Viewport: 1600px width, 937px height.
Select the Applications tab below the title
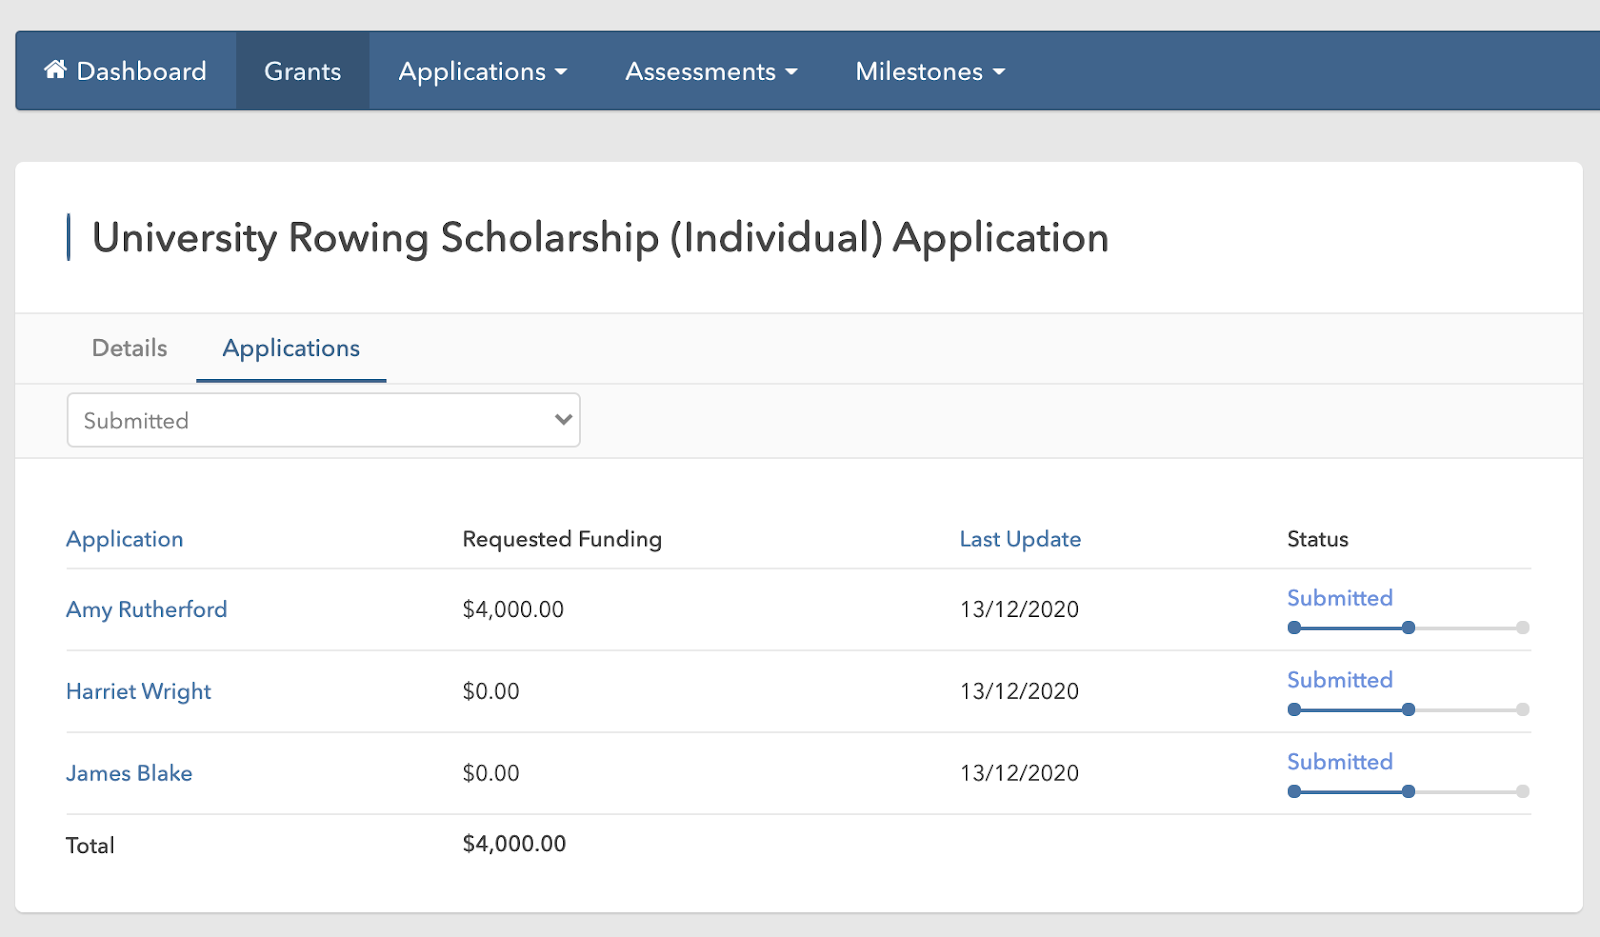(x=291, y=348)
